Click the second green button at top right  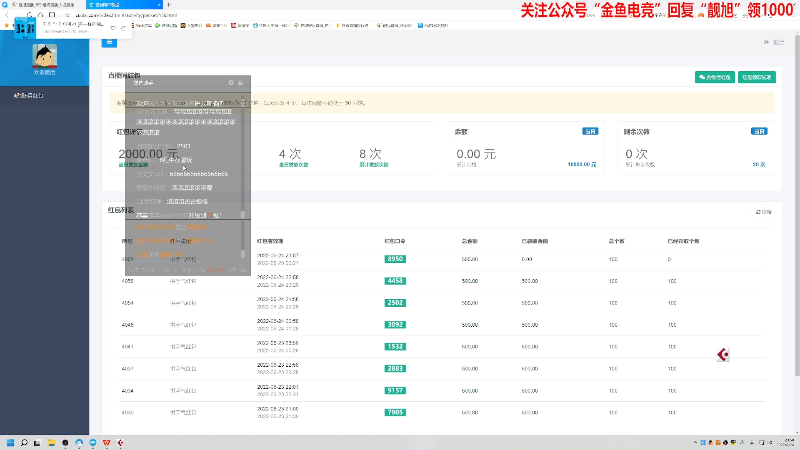[757, 77]
